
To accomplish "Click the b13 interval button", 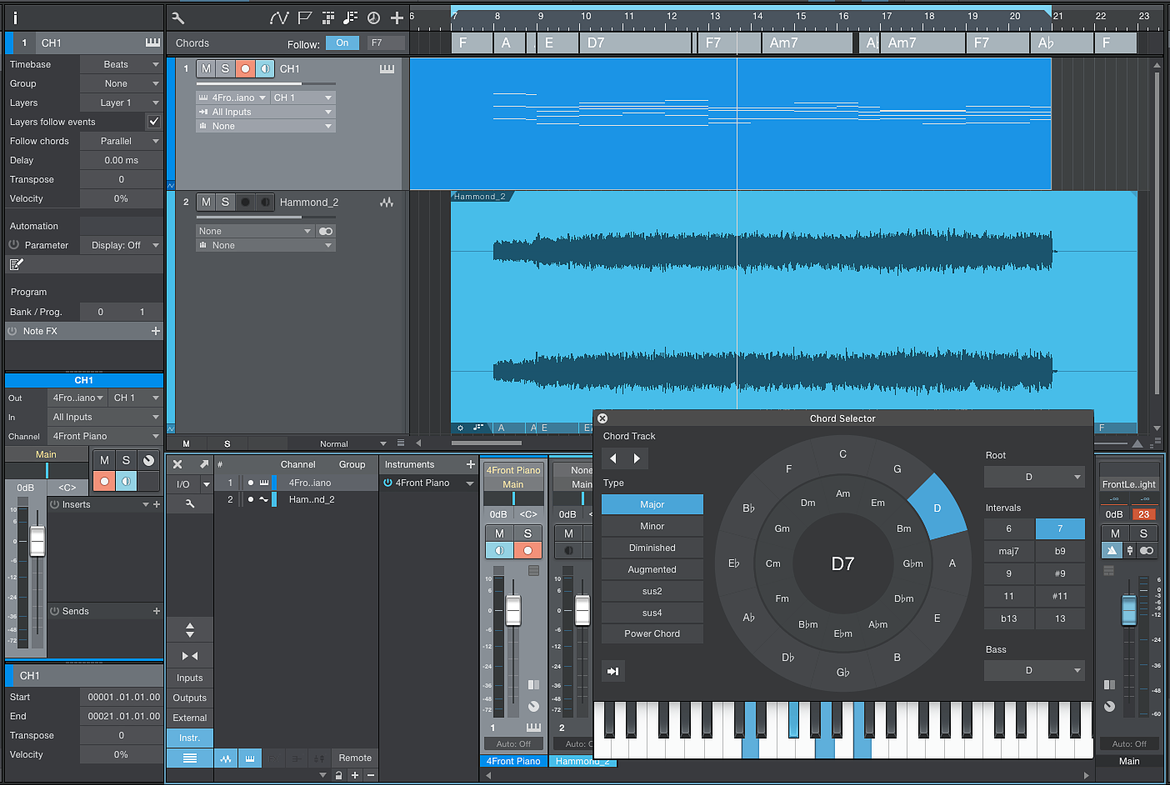I will tap(1009, 619).
